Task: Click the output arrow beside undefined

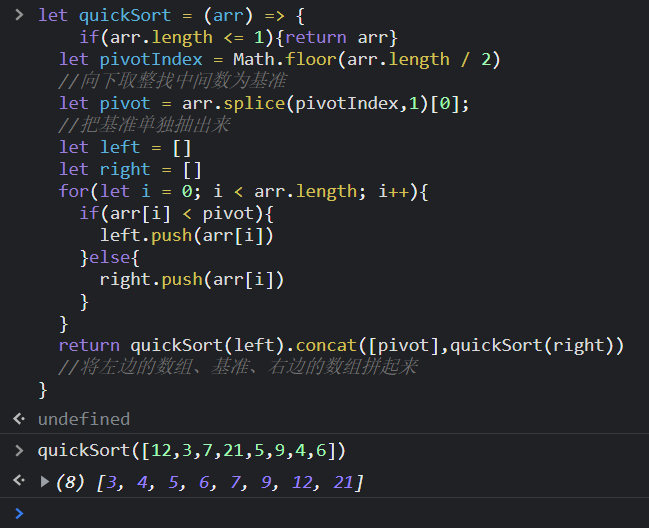Action: 19,419
